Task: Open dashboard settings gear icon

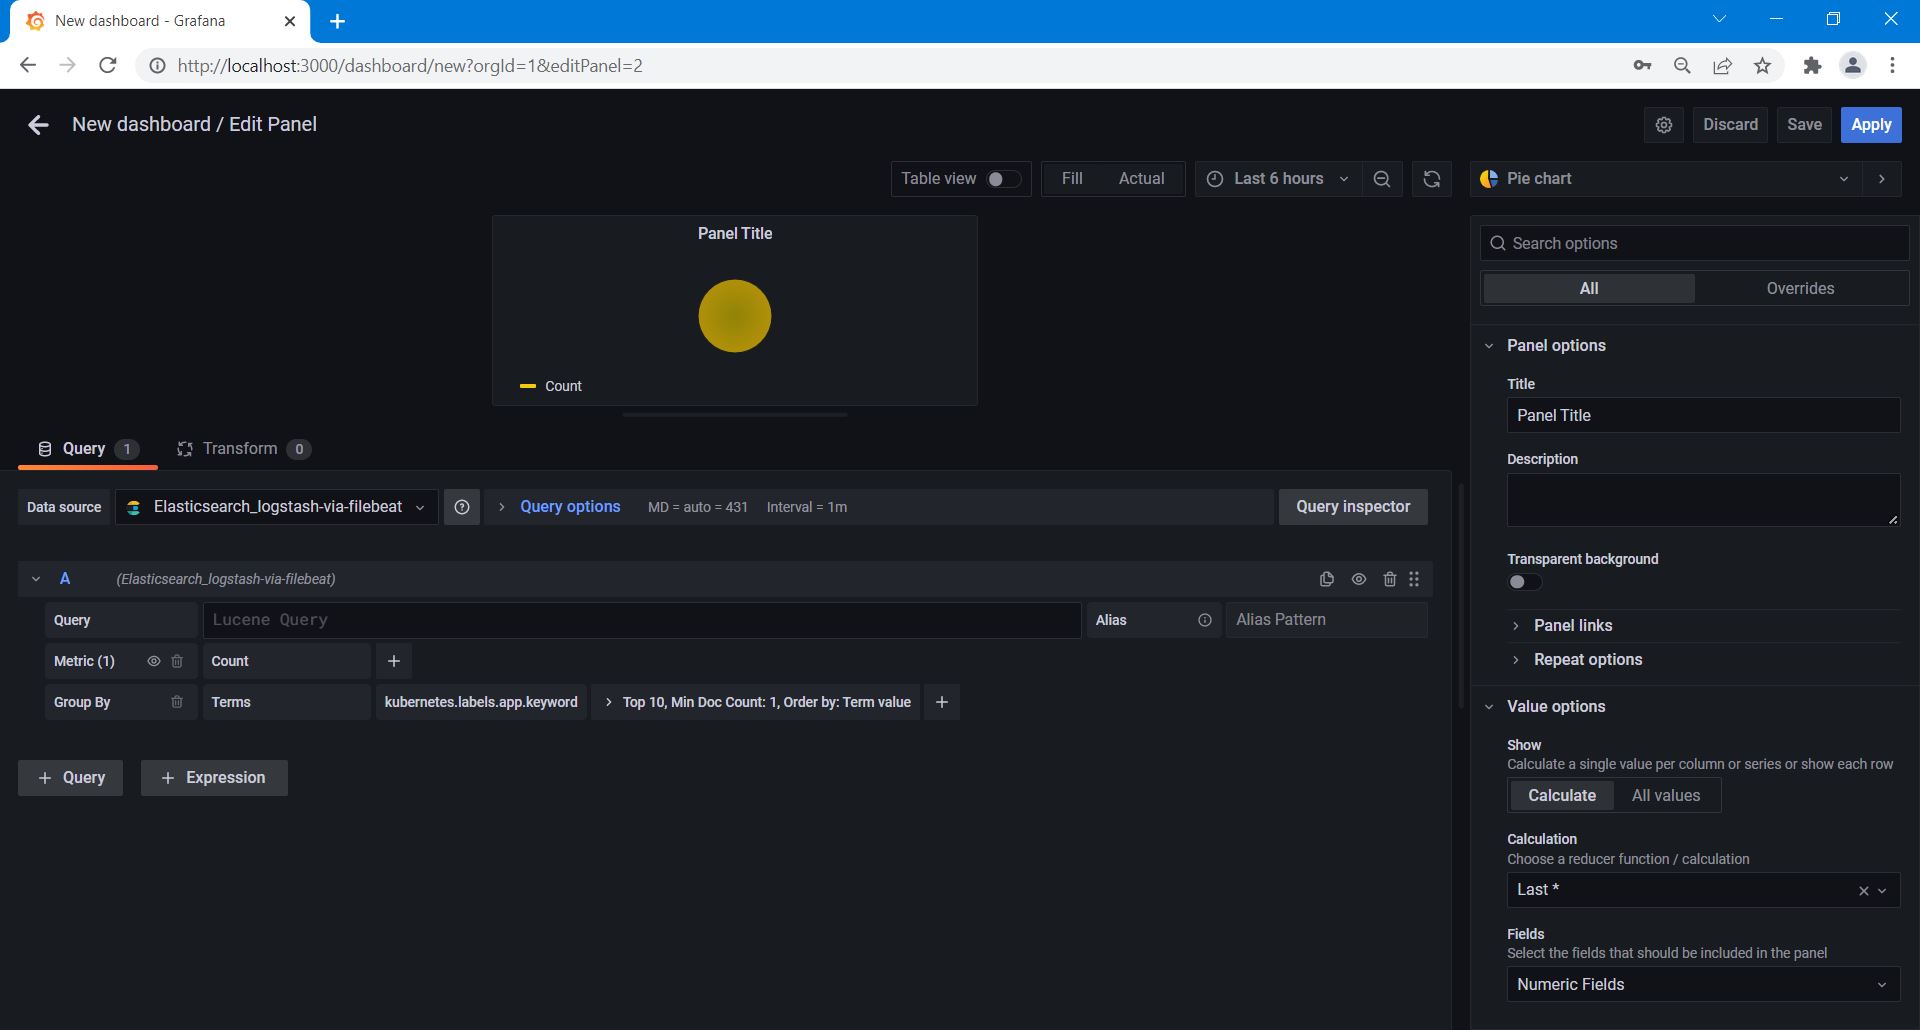Action: (x=1664, y=125)
